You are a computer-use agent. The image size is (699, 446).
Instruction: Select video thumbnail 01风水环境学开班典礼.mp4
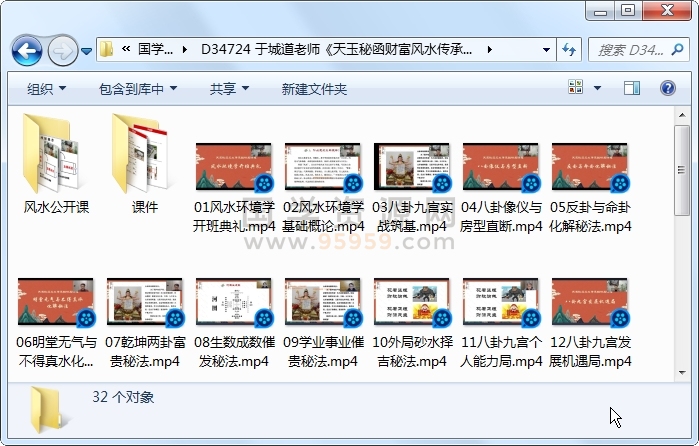234,167
